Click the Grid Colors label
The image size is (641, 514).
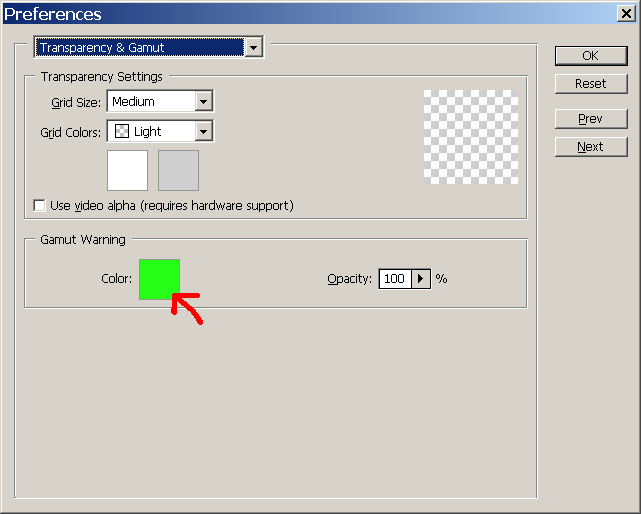click(x=70, y=132)
